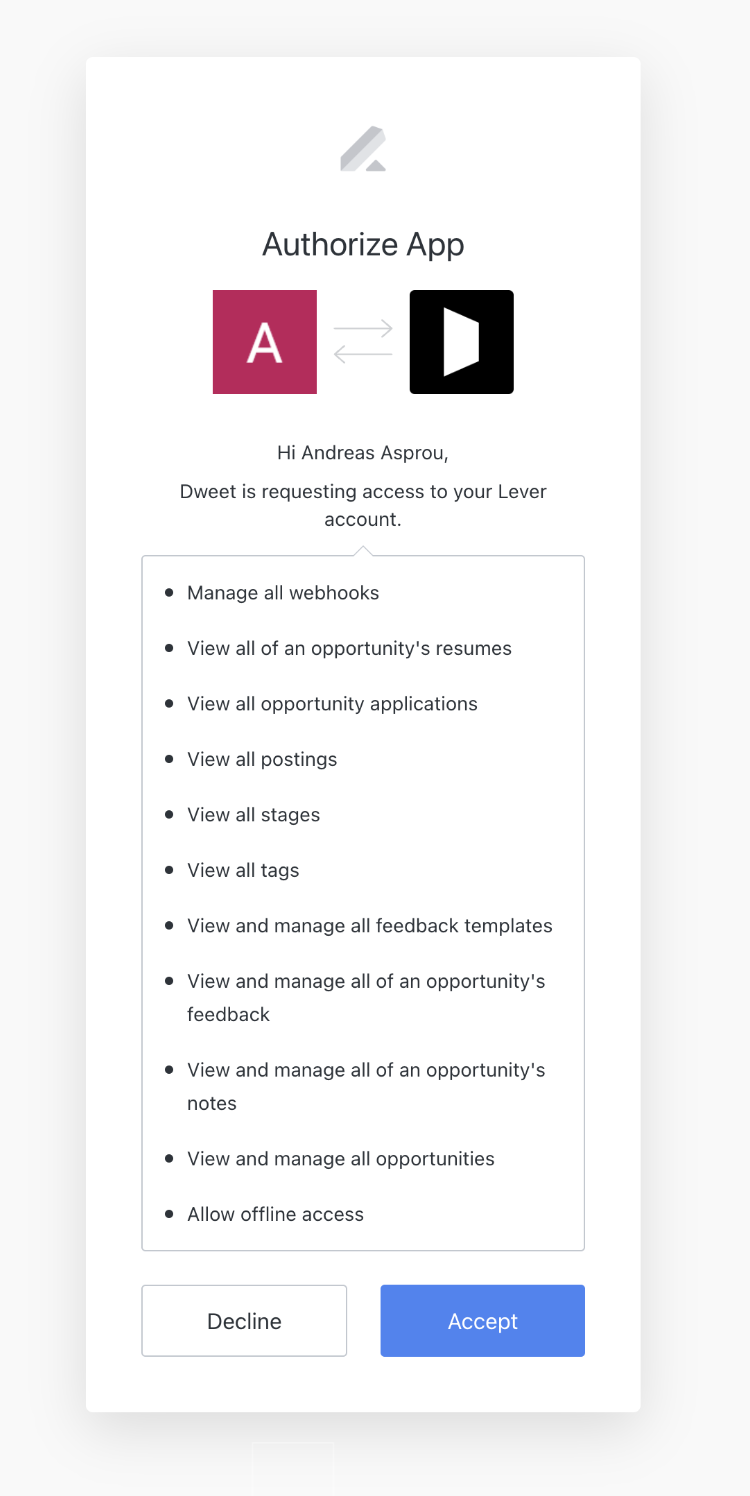Select the 'View all stages' permission entry
Screen dimensions: 750x1496
(253, 814)
